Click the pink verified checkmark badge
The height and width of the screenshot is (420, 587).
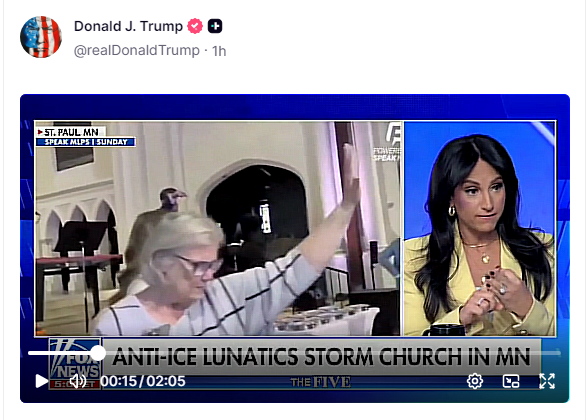(x=195, y=26)
